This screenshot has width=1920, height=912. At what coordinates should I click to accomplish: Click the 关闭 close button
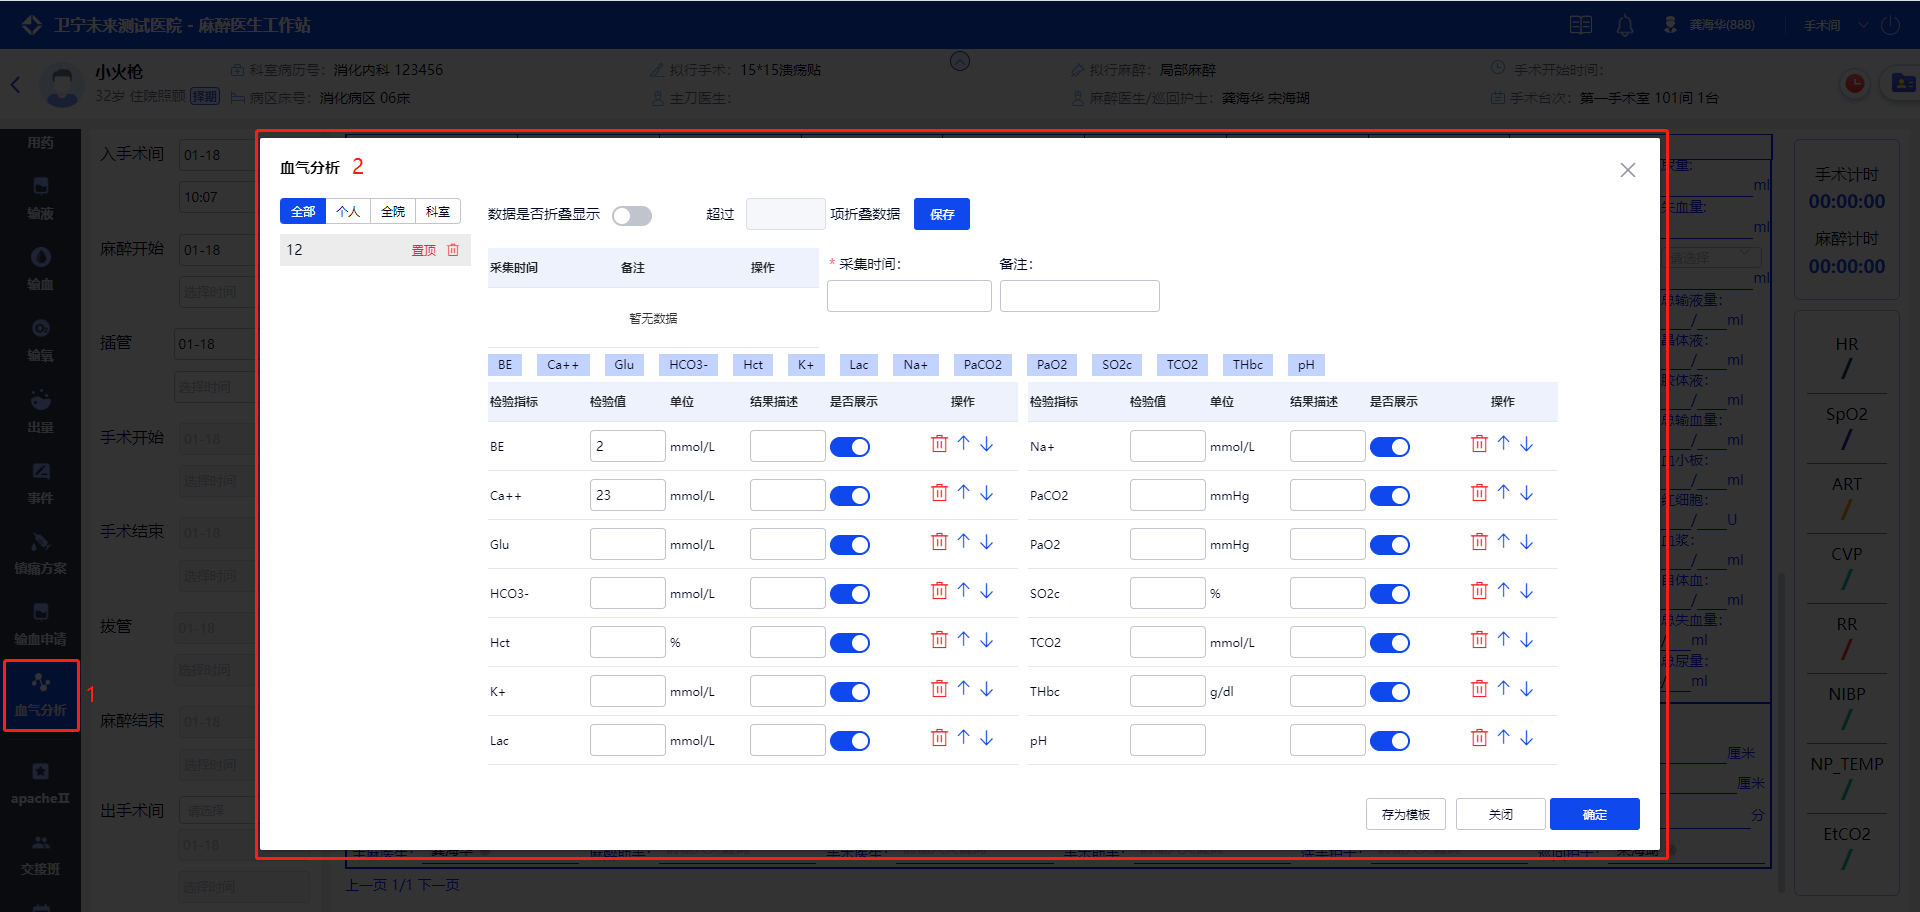coord(1501,814)
